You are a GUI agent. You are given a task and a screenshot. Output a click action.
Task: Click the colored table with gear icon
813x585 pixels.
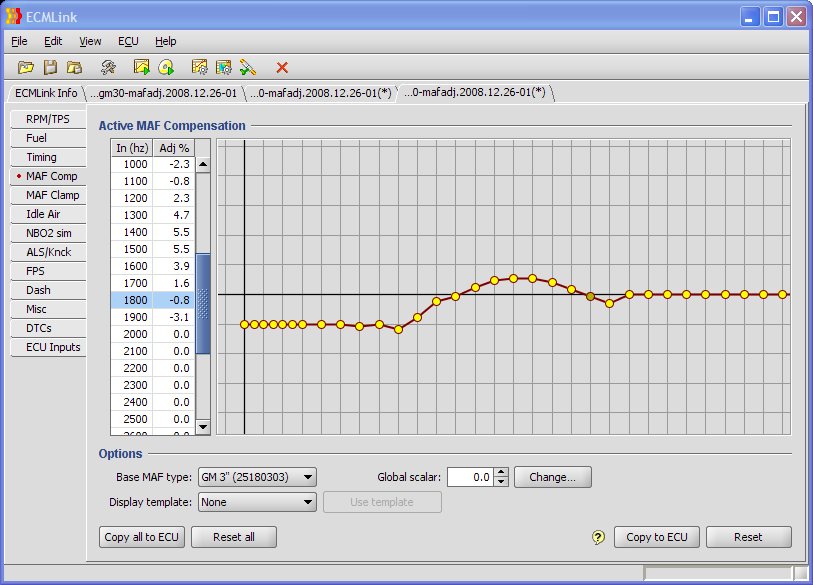(224, 67)
